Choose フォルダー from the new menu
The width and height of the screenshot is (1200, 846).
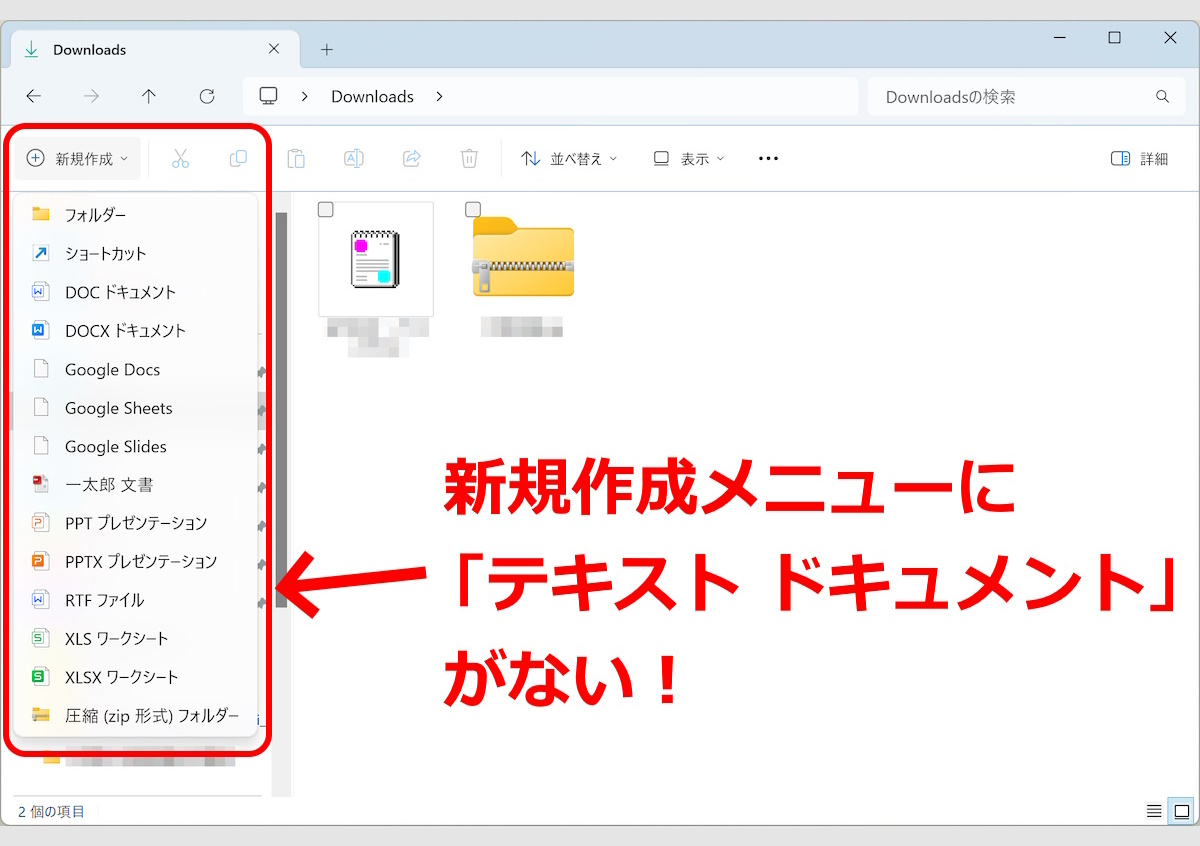click(x=95, y=215)
